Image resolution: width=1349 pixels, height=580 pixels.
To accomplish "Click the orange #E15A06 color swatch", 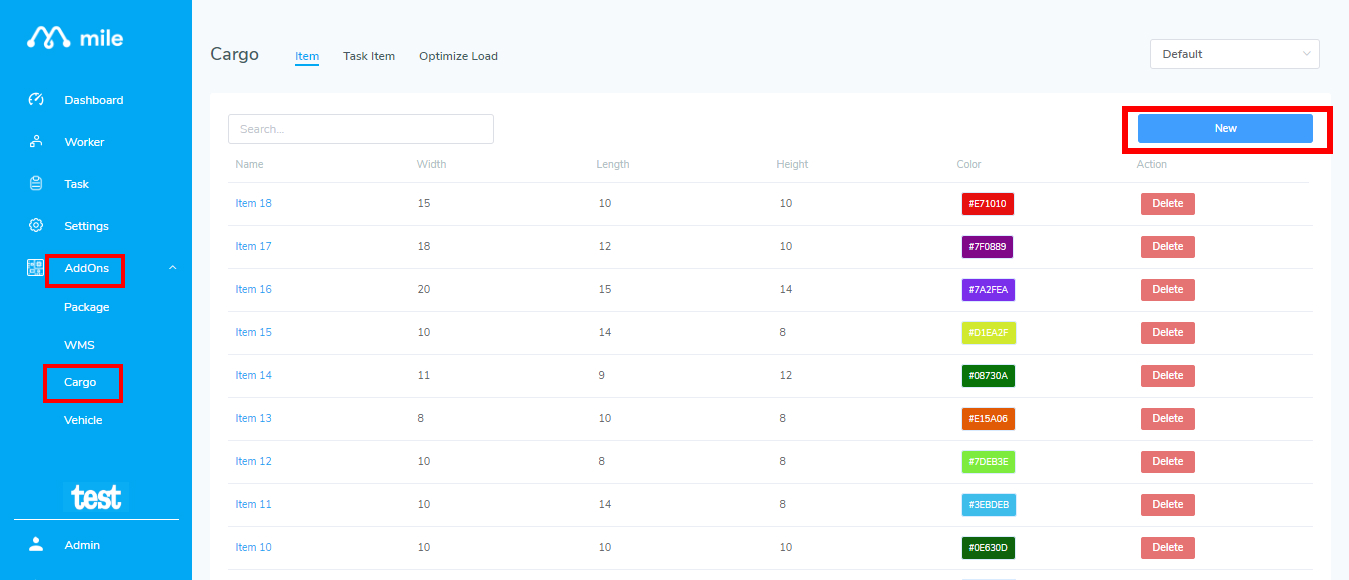I will tap(988, 419).
